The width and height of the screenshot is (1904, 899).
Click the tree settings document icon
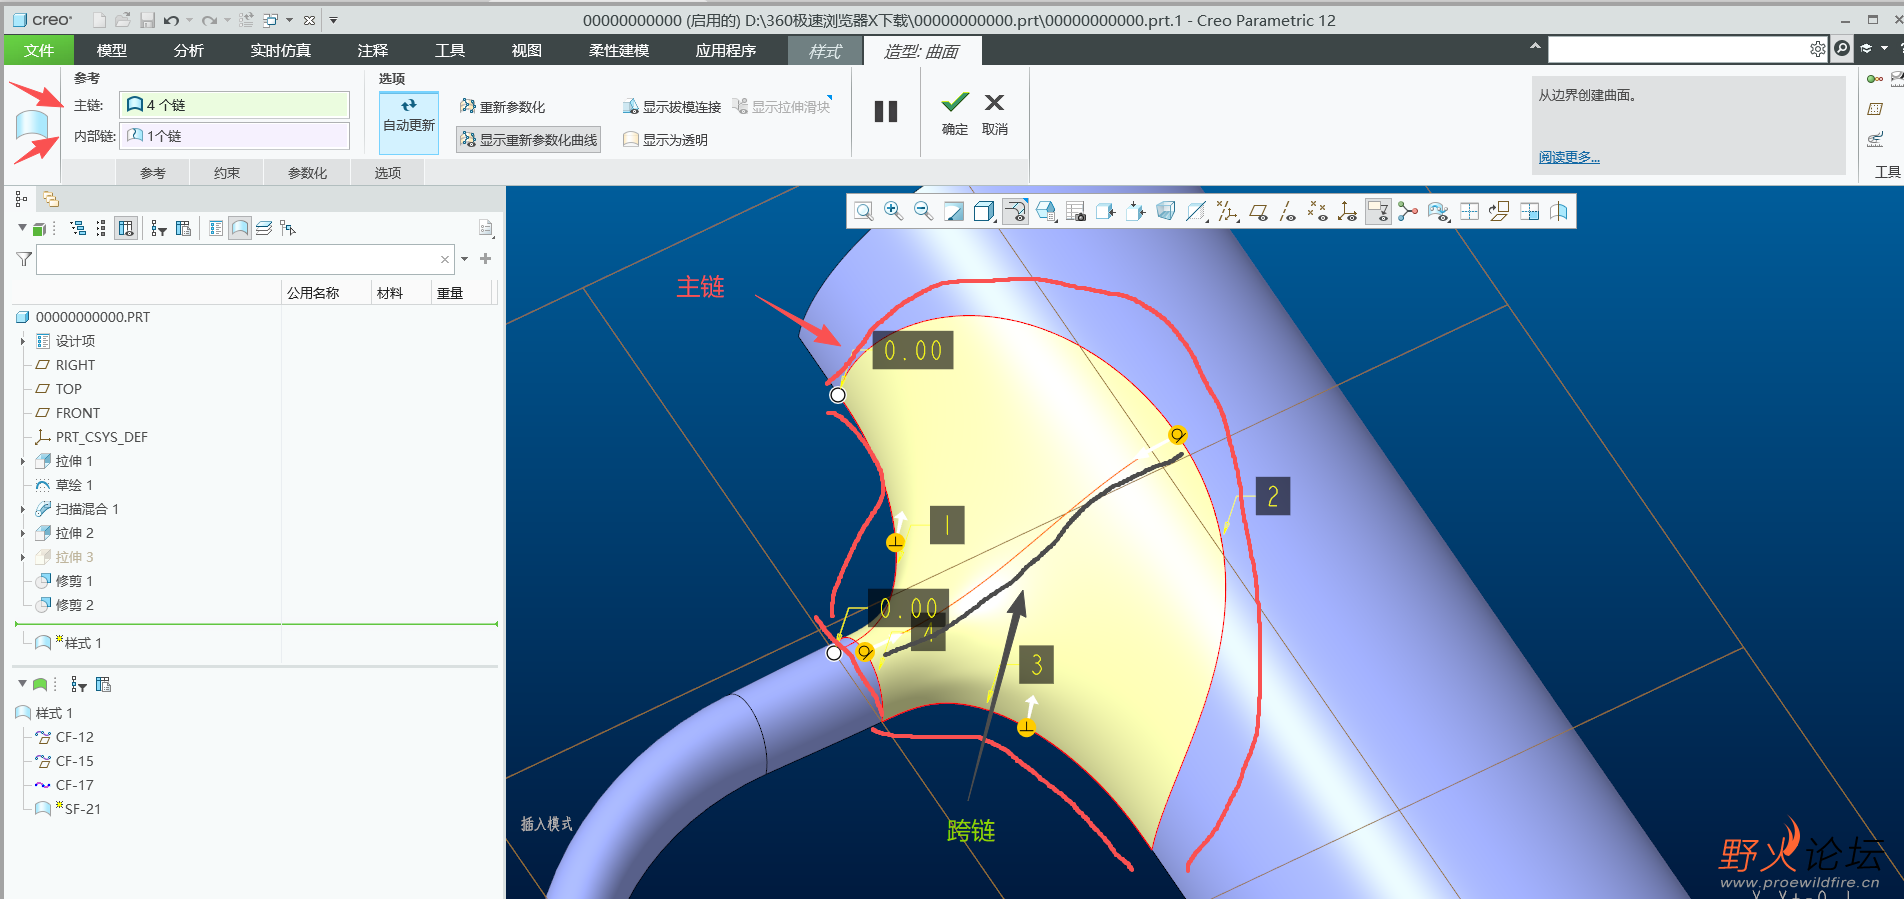pyautogui.click(x=486, y=229)
